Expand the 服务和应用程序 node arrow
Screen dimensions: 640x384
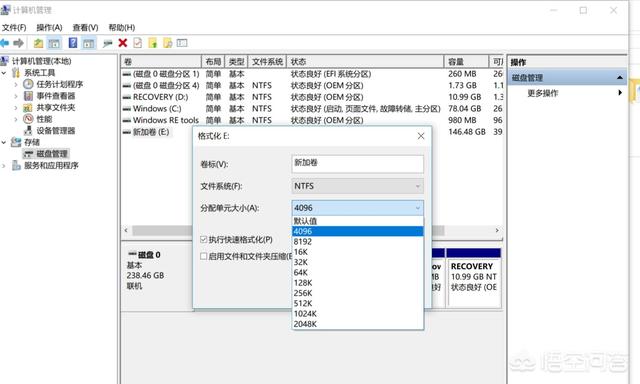click(4, 166)
